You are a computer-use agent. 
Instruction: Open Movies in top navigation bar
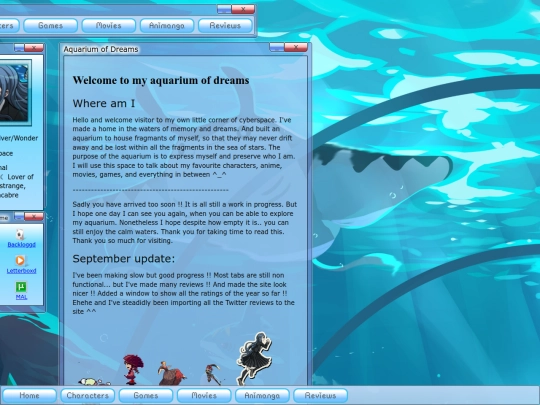pyautogui.click(x=109, y=25)
